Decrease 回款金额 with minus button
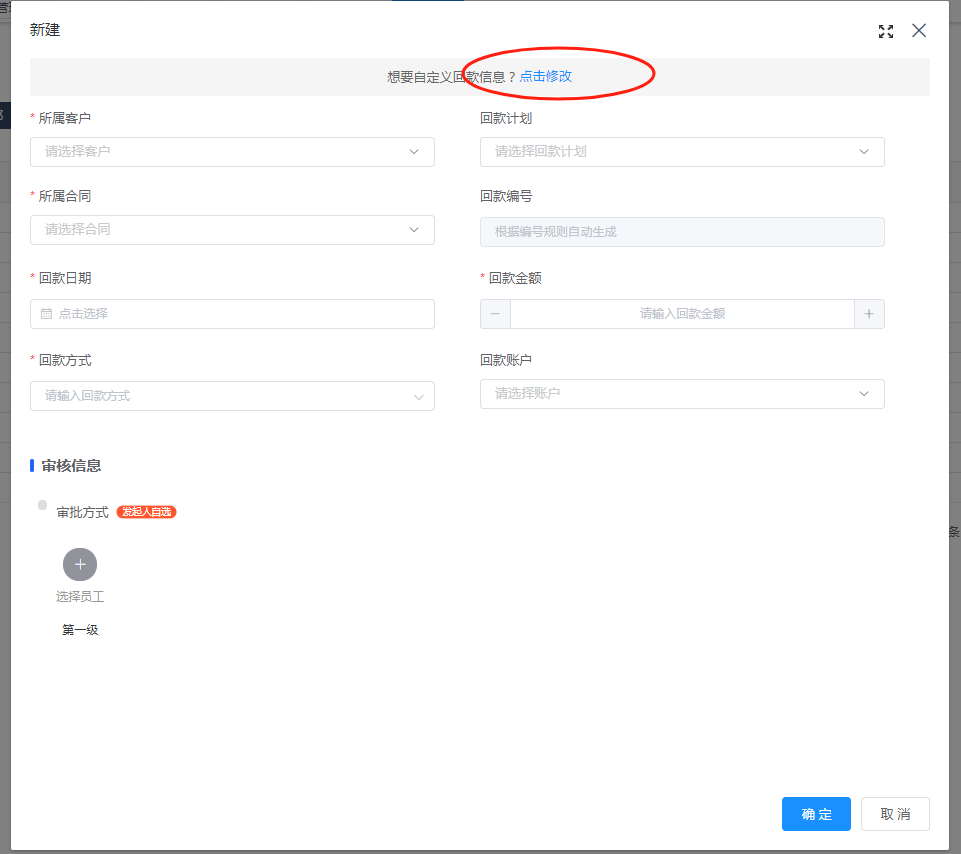 coord(495,314)
